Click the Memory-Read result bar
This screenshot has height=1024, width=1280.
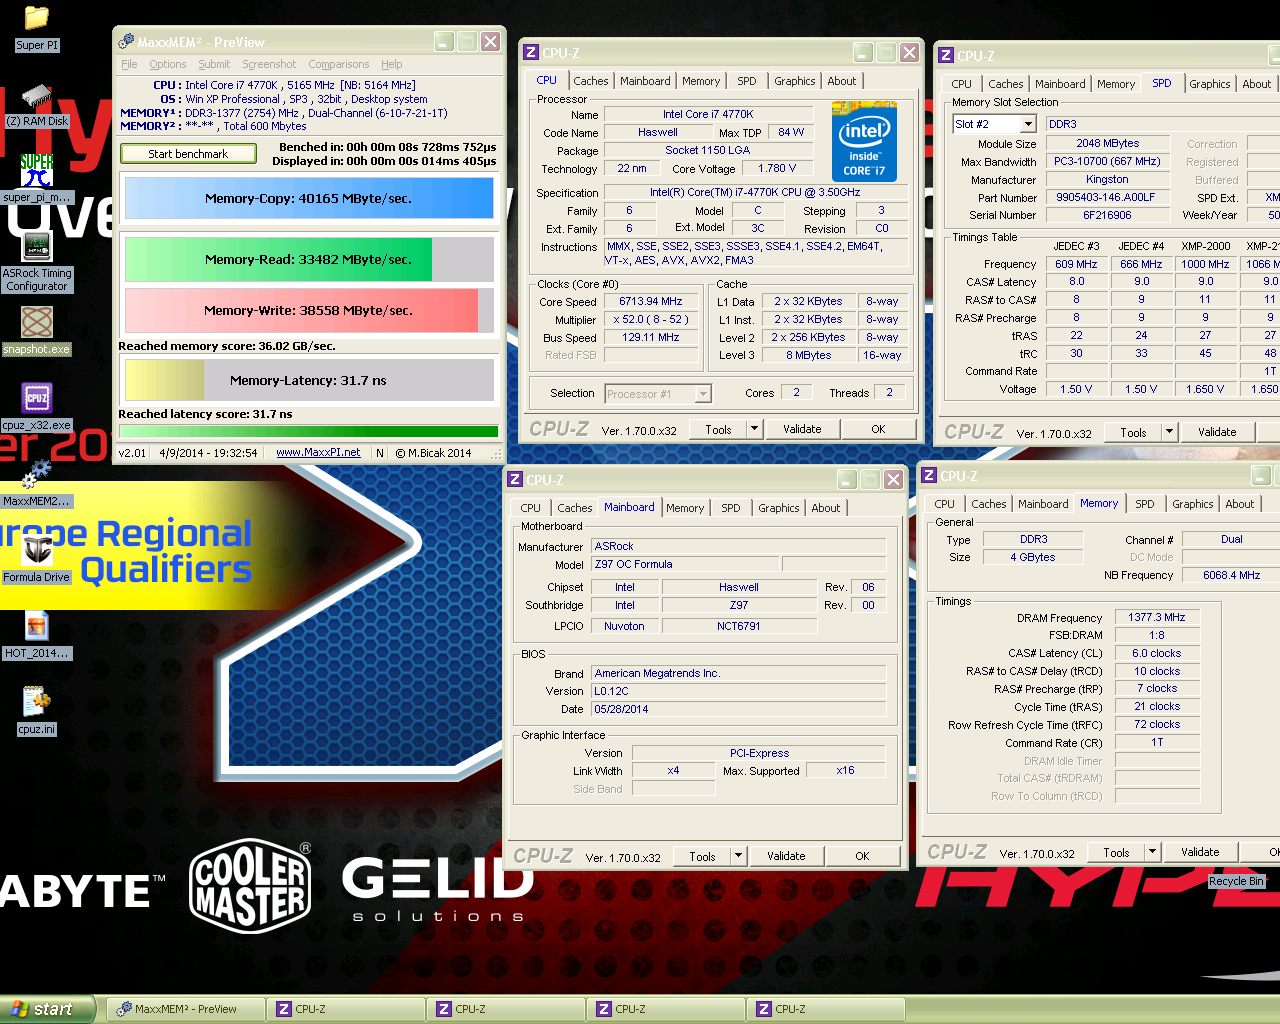click(x=309, y=259)
